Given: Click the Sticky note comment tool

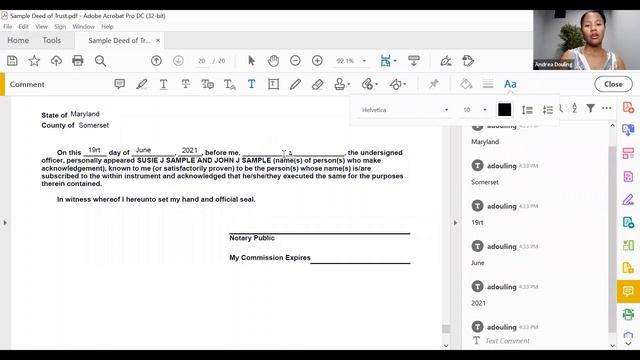Looking at the screenshot, I should pyautogui.click(x=120, y=84).
